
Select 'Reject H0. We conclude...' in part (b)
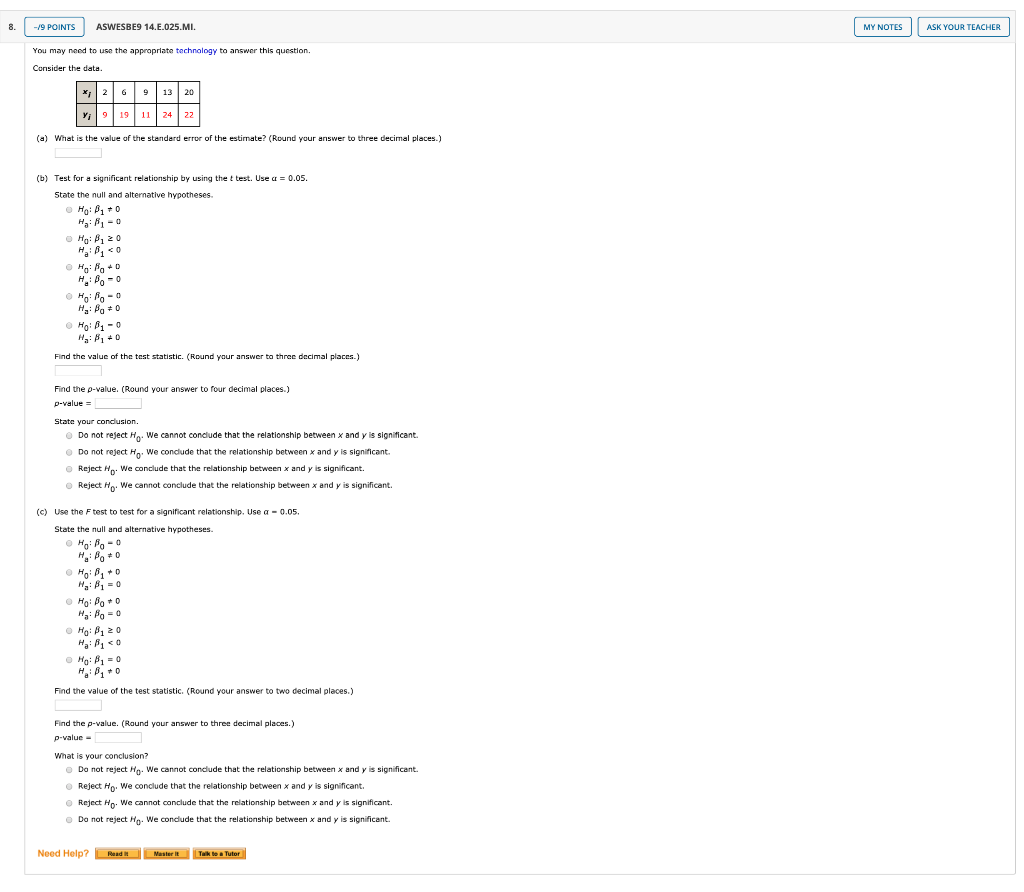pos(68,468)
